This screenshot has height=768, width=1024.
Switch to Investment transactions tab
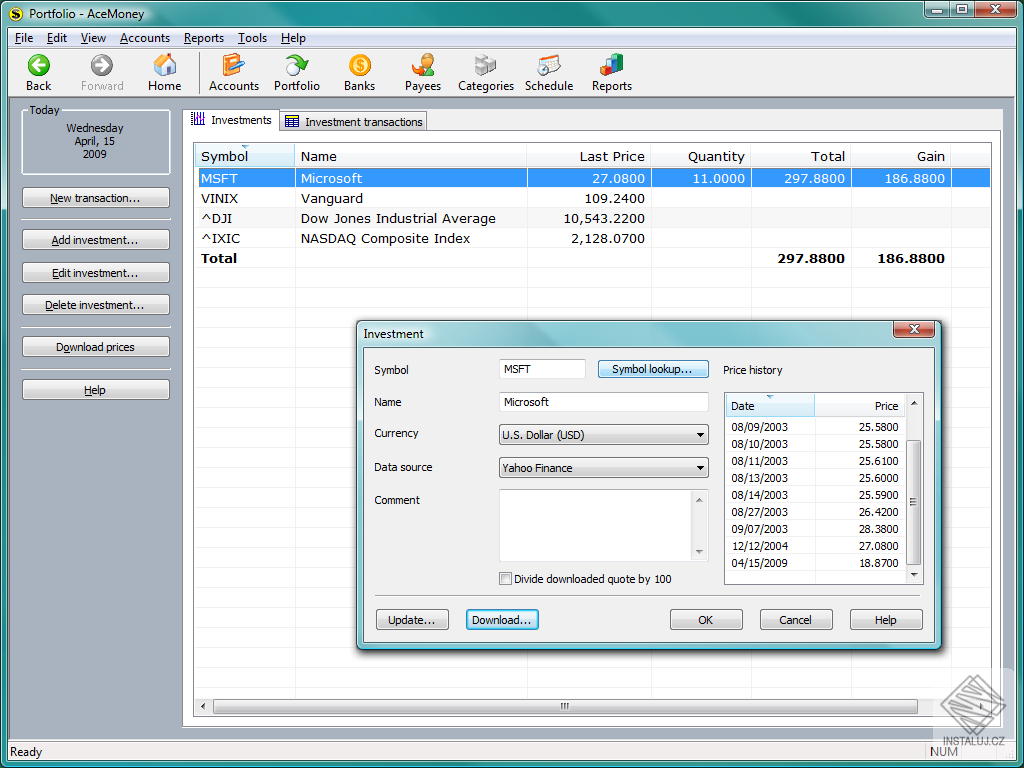pyautogui.click(x=354, y=122)
